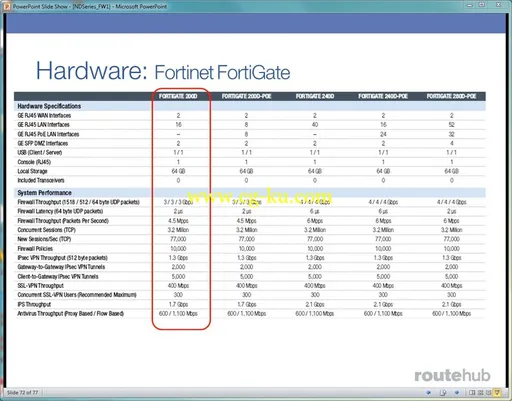Switch to Normal view icon
This screenshot has height=401, width=512.
472,393
